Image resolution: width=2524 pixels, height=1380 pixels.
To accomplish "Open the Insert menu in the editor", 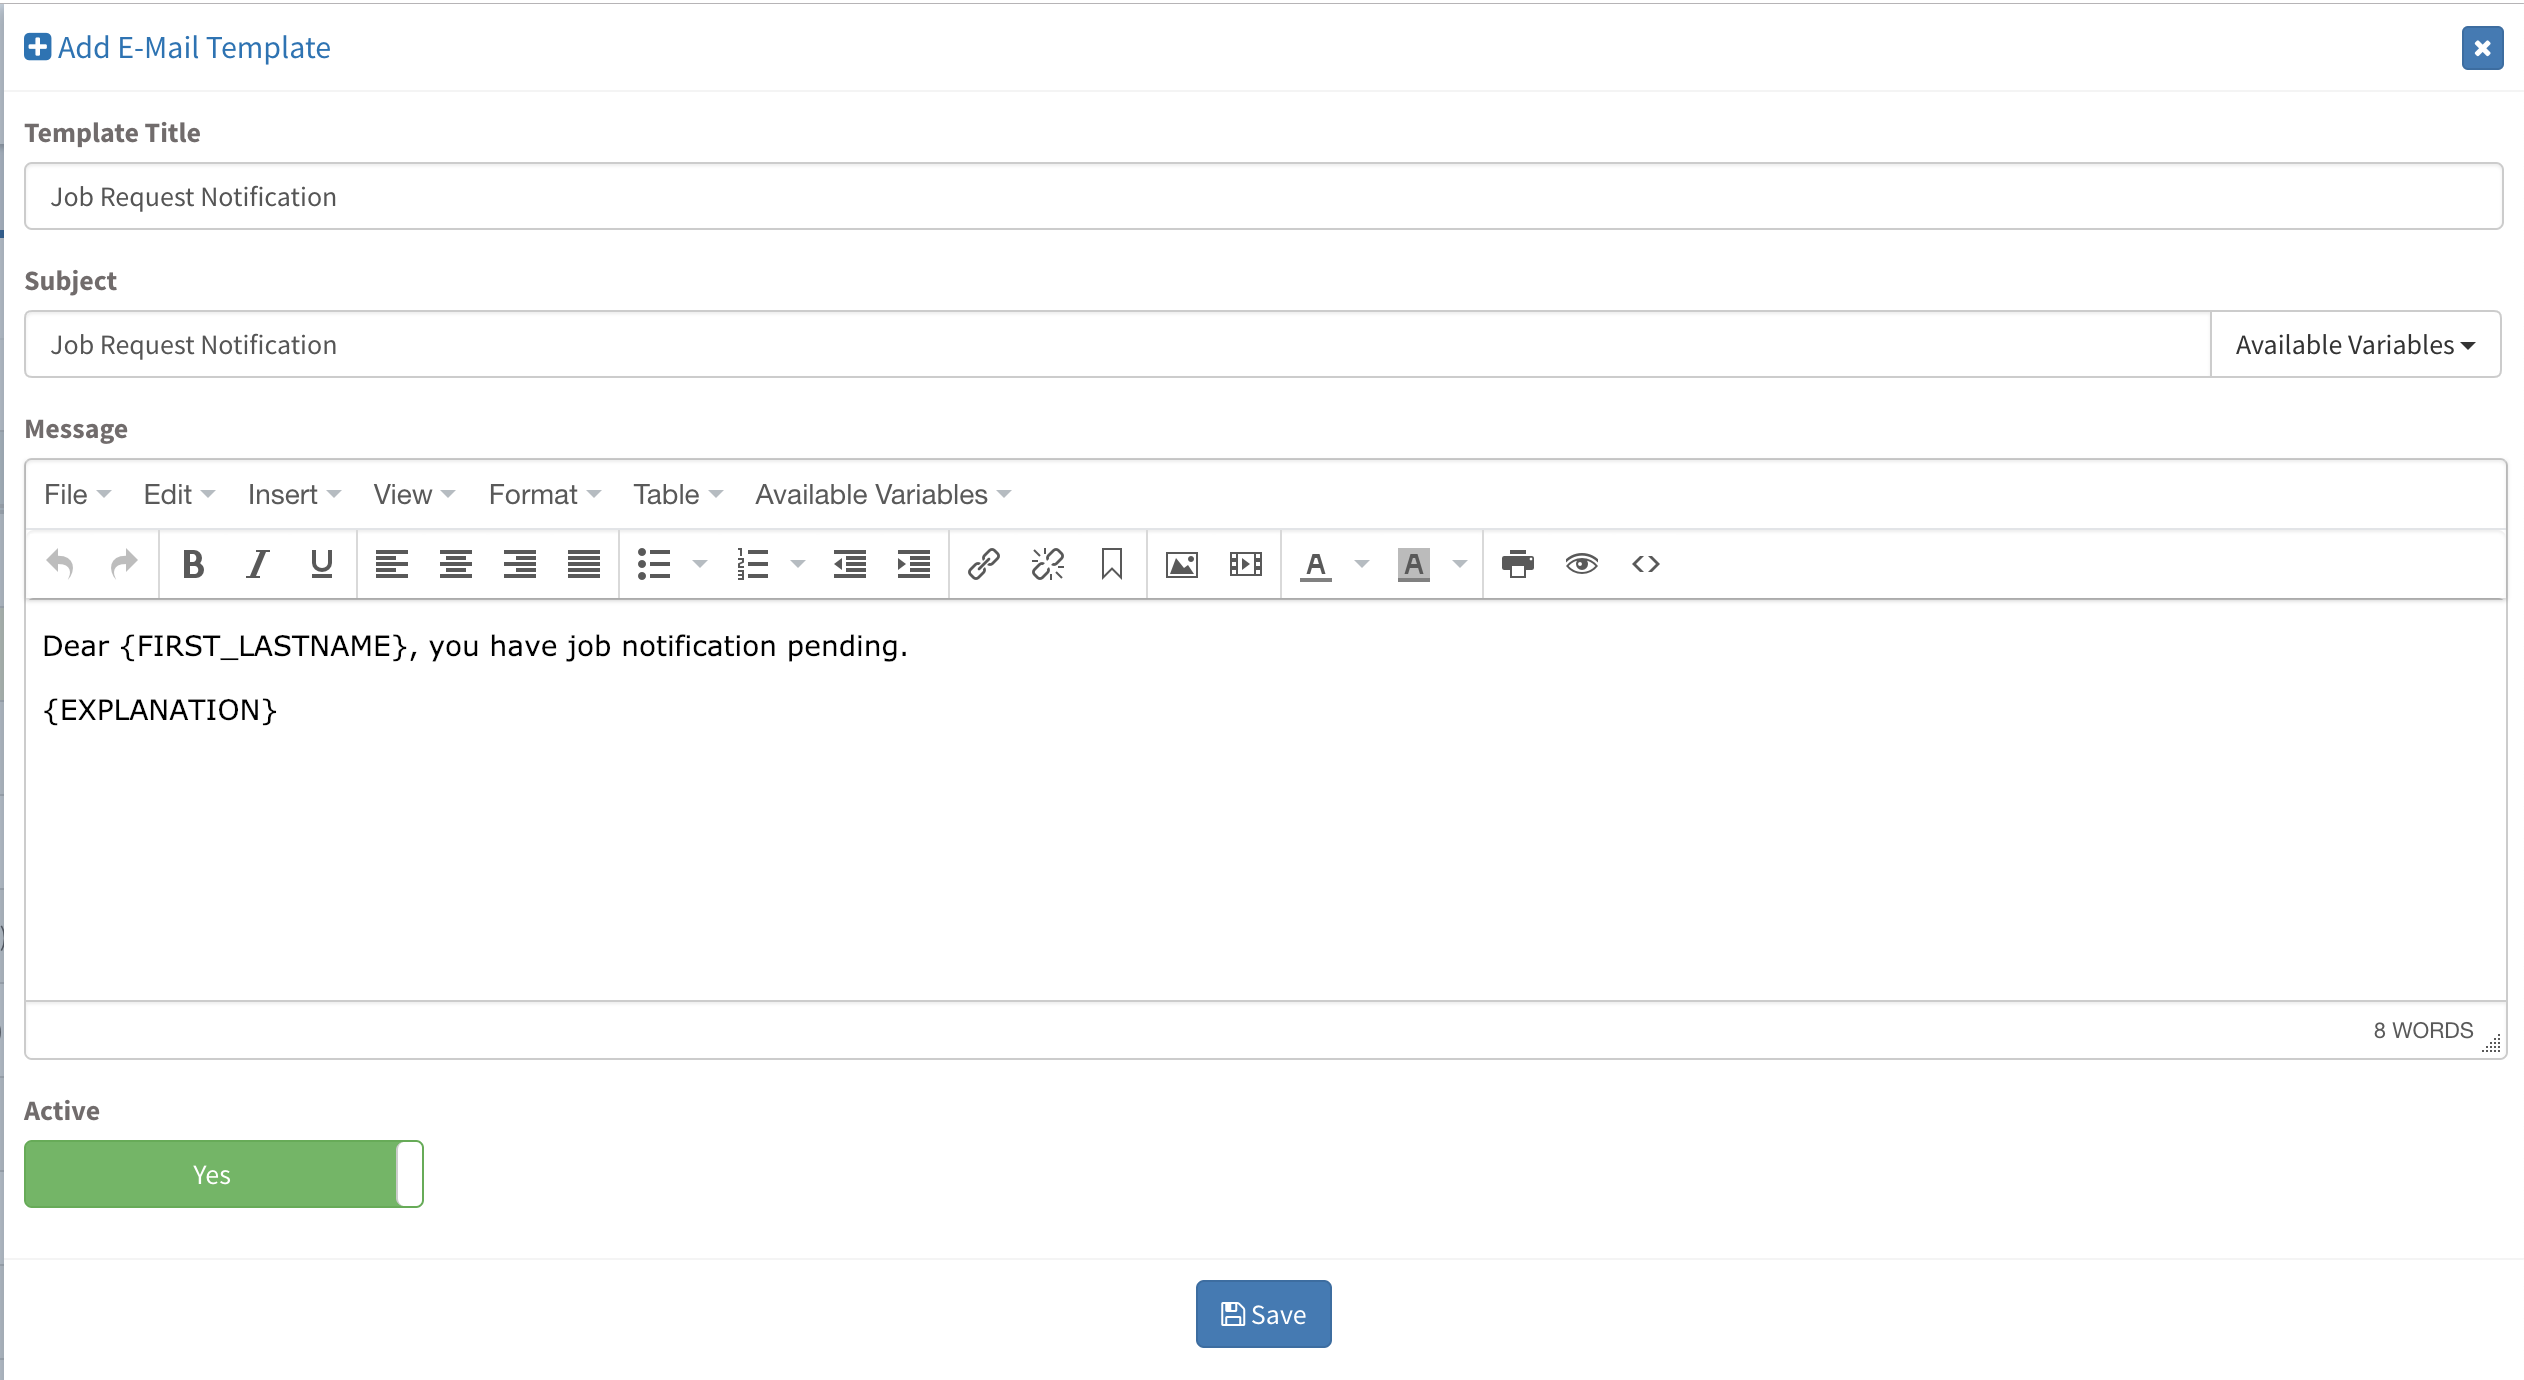I will (x=293, y=495).
